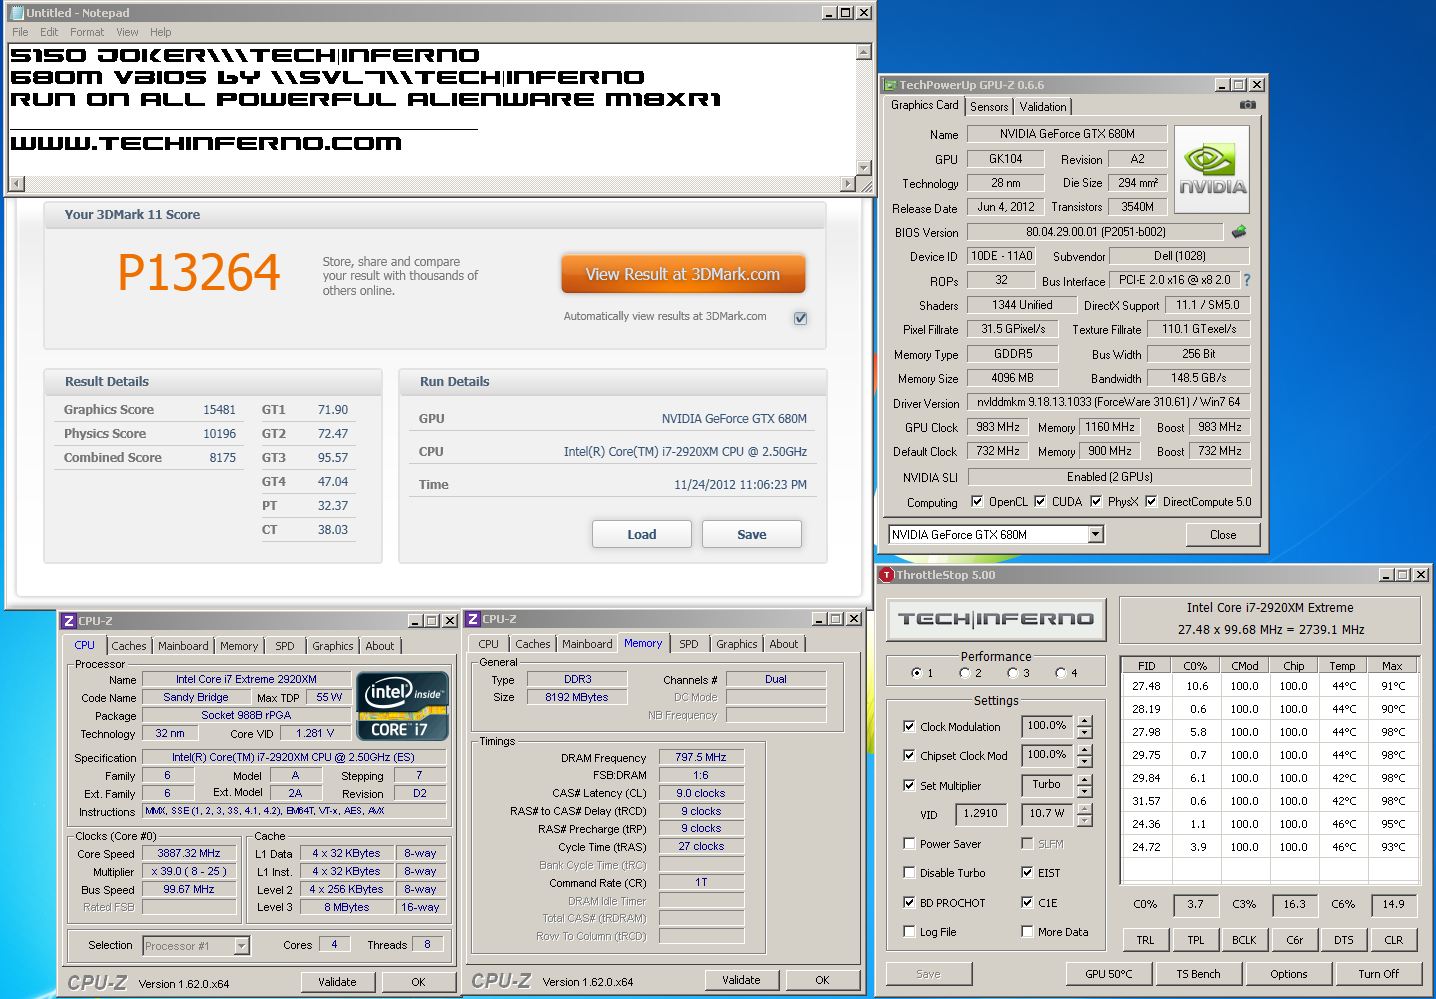Increase Clock Modulation value with up arrow

coord(1085,721)
